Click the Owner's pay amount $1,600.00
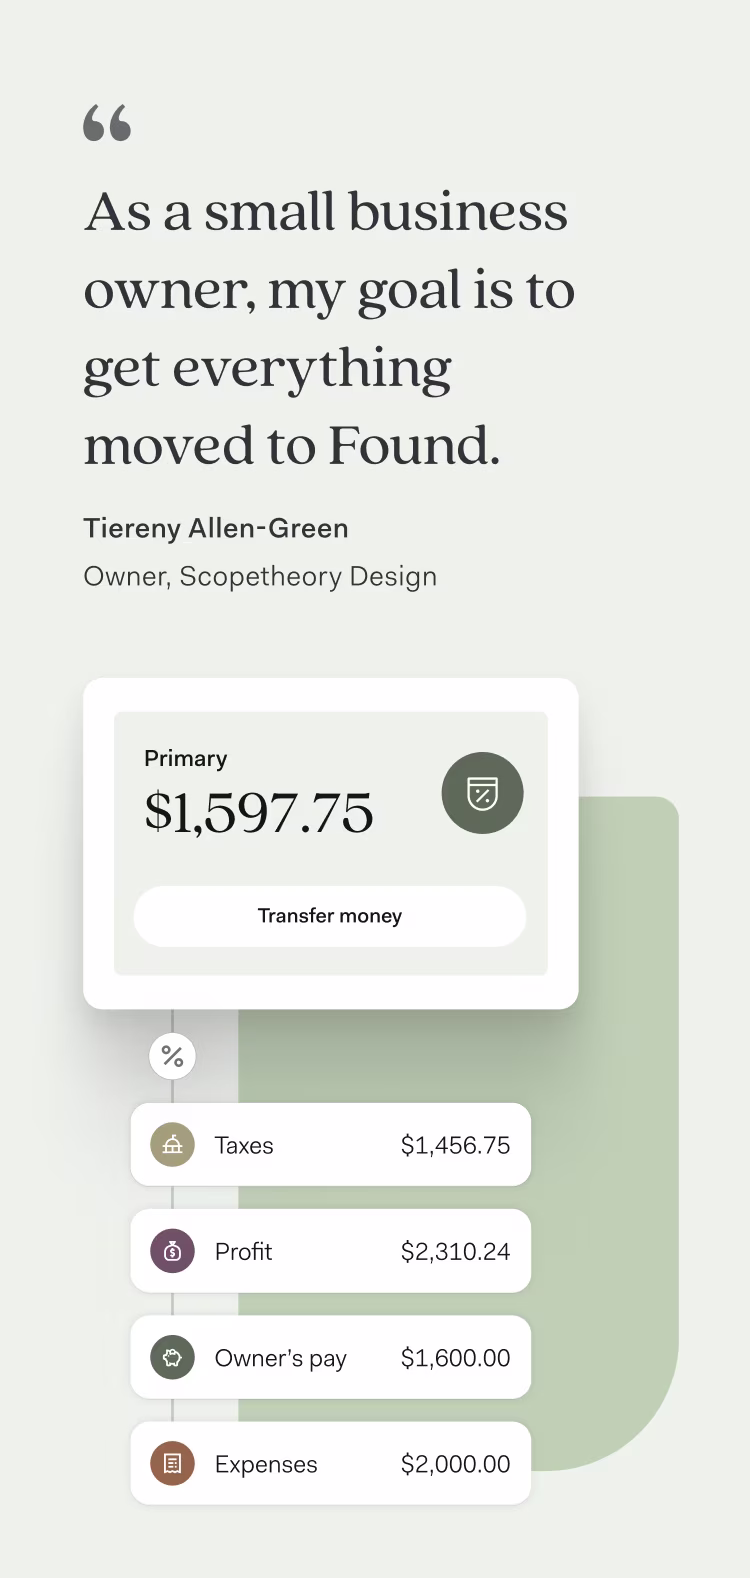The image size is (750, 1578). (x=455, y=1358)
